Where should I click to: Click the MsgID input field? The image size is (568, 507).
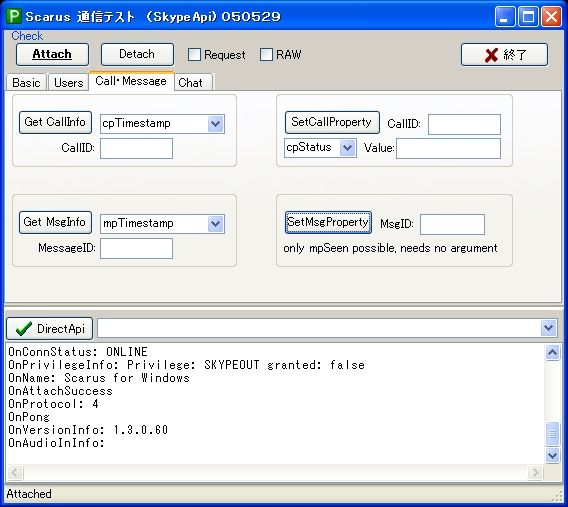[452, 224]
